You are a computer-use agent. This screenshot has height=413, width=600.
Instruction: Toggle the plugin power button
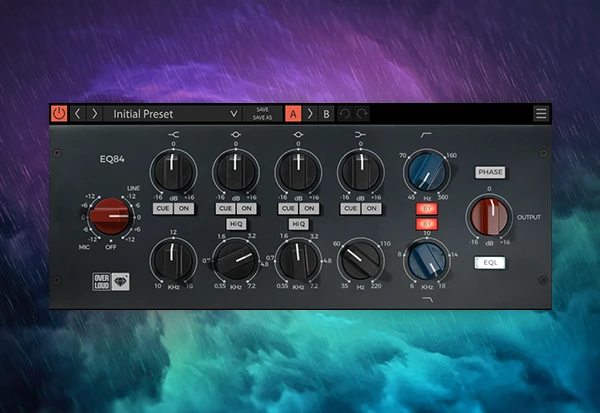(59, 114)
